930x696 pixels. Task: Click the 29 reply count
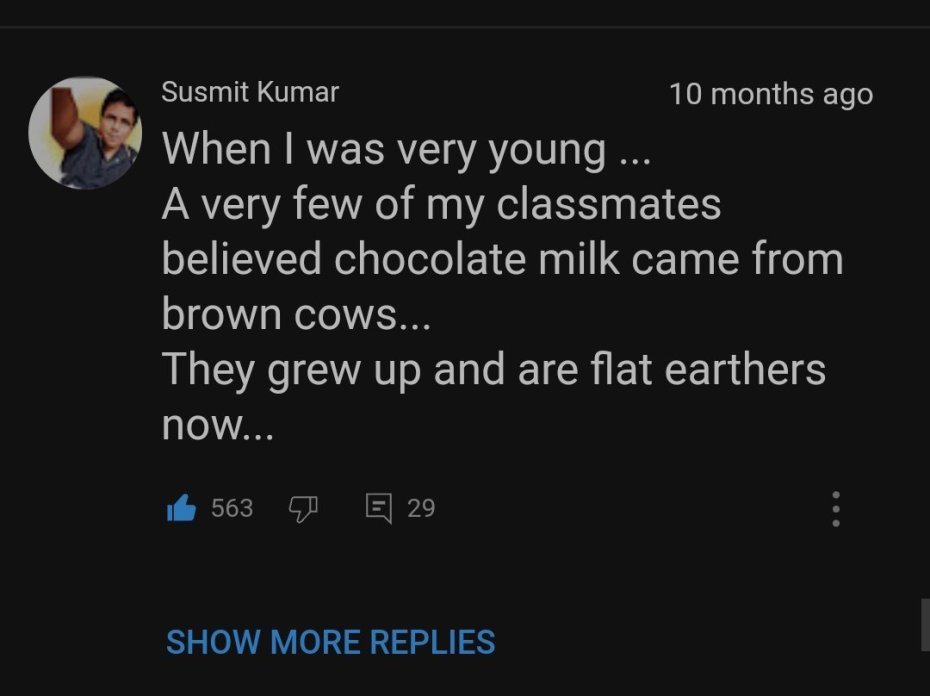(x=421, y=509)
